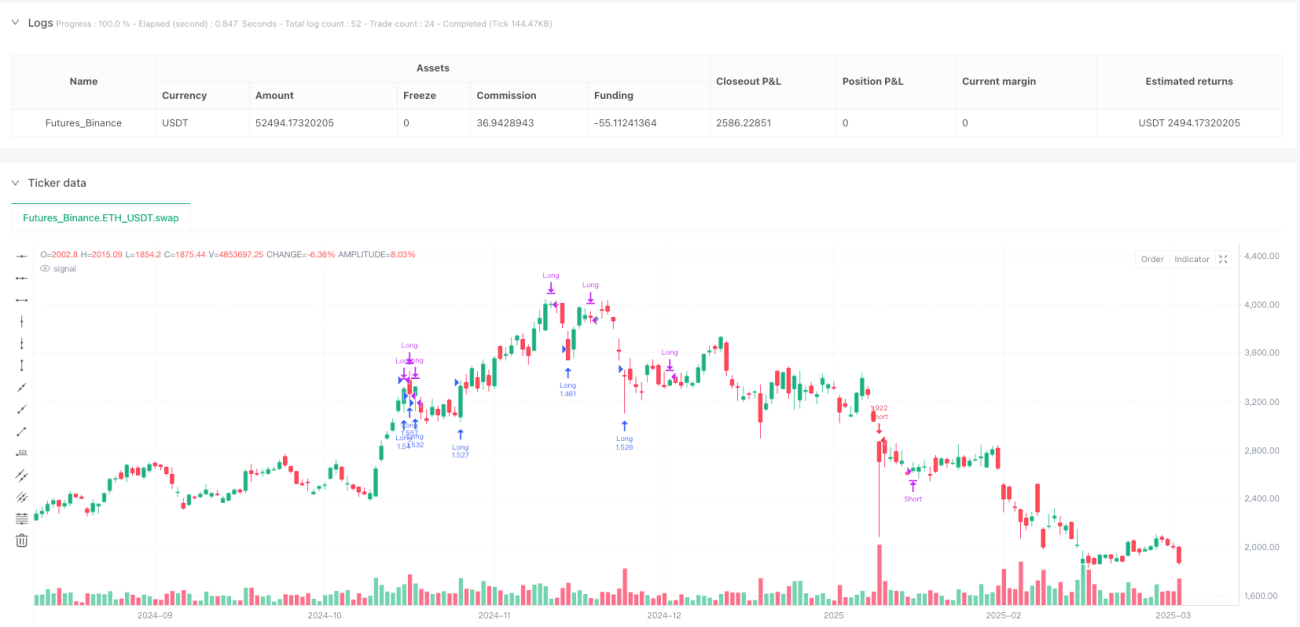Choose the Fibonacci retracement lines tool
The image size is (1300, 627).
pos(22,518)
